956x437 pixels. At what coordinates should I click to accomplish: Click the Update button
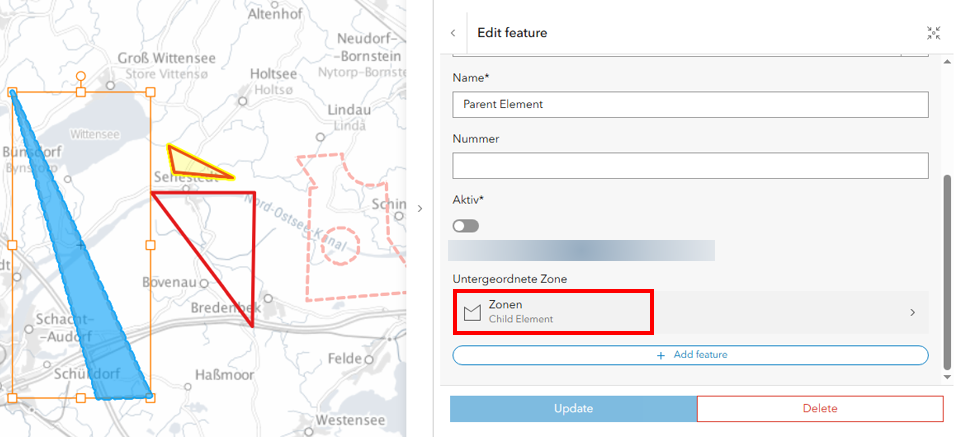(x=573, y=408)
